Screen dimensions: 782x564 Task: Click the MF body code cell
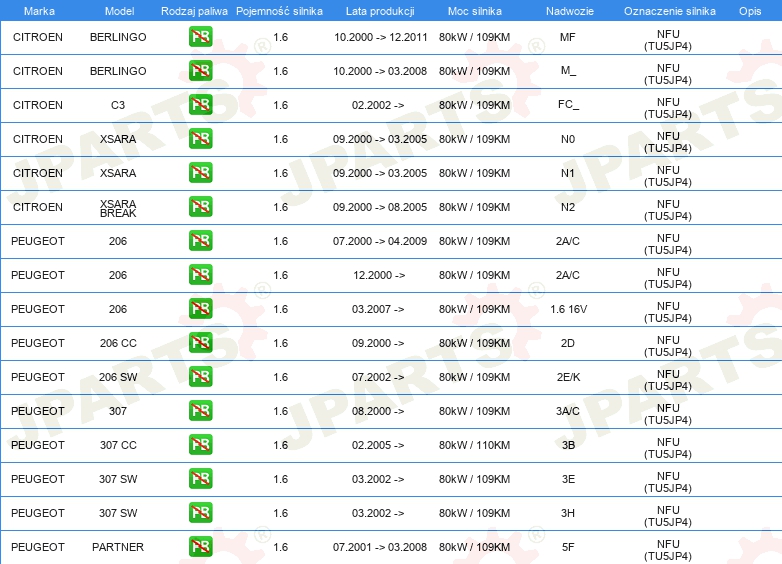(568, 37)
